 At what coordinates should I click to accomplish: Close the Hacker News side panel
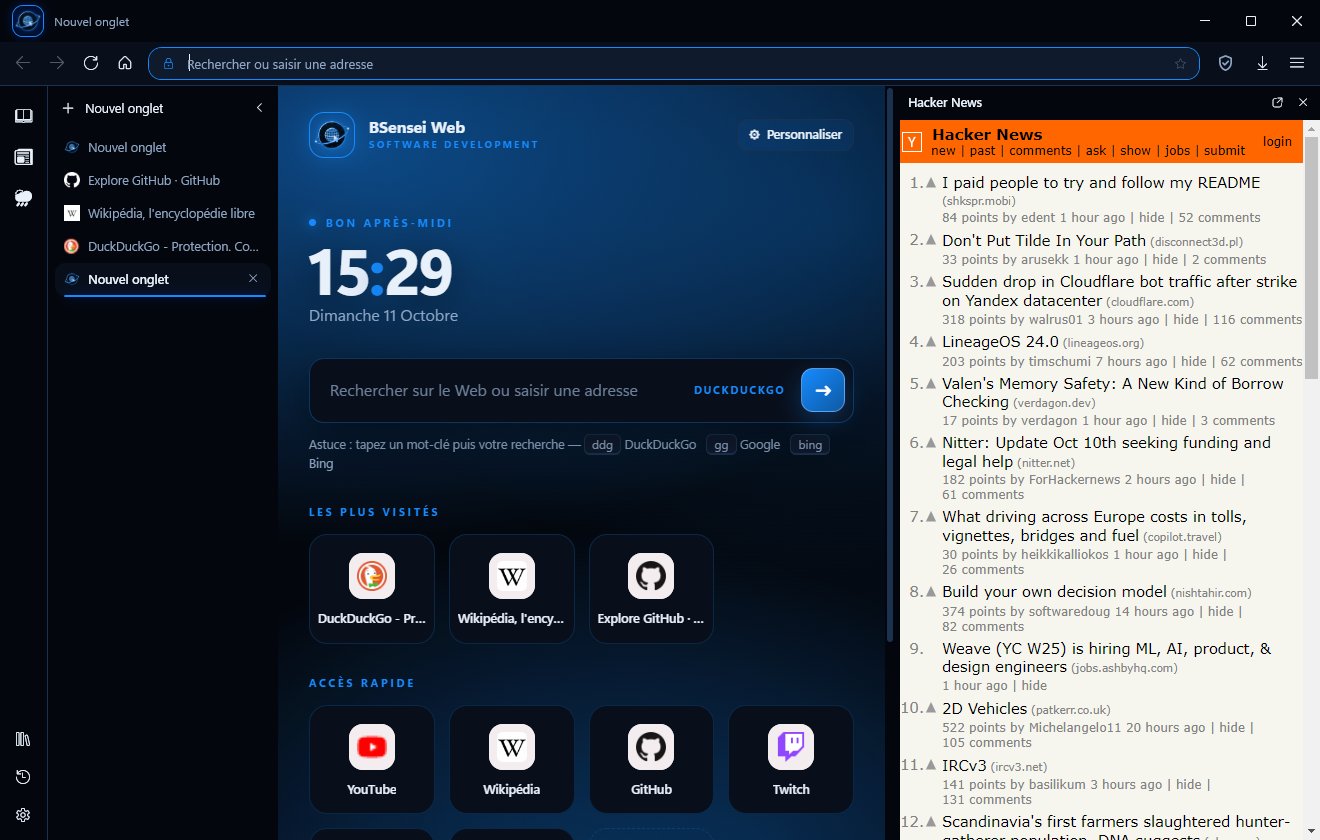coord(1303,102)
